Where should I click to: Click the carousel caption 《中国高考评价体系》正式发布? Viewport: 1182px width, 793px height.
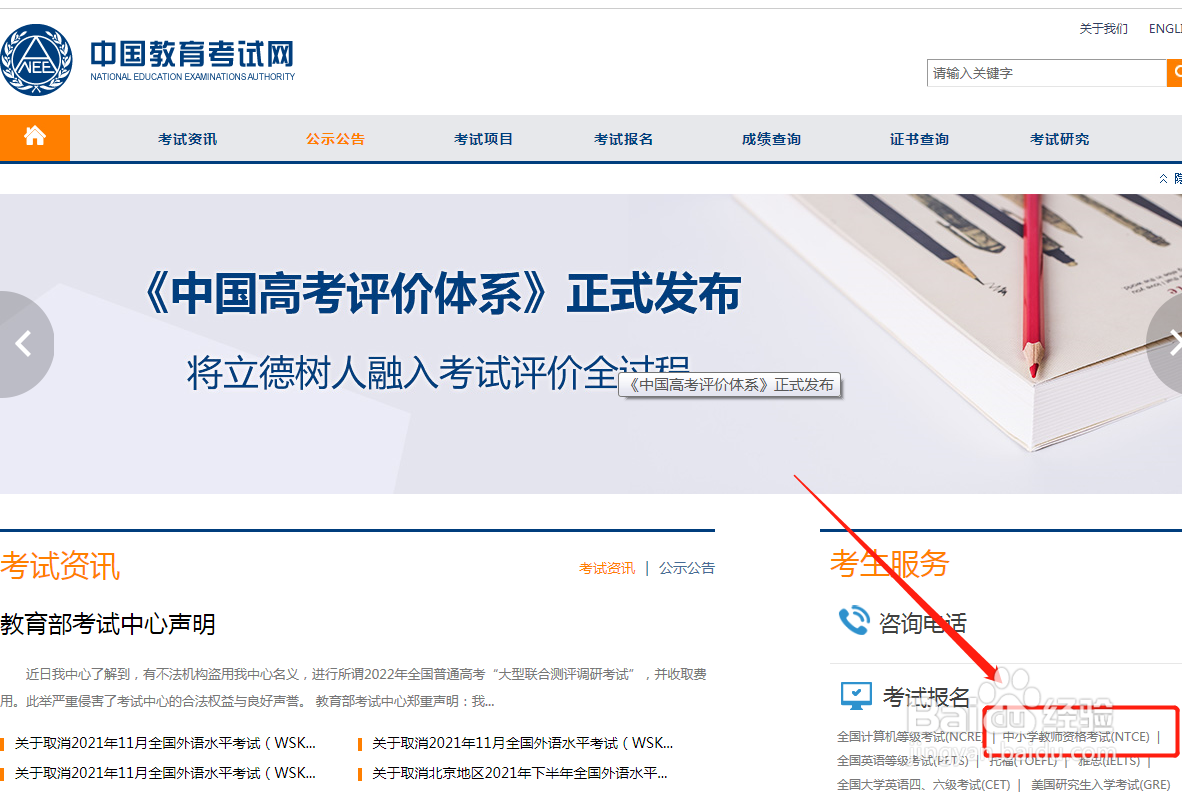(729, 384)
